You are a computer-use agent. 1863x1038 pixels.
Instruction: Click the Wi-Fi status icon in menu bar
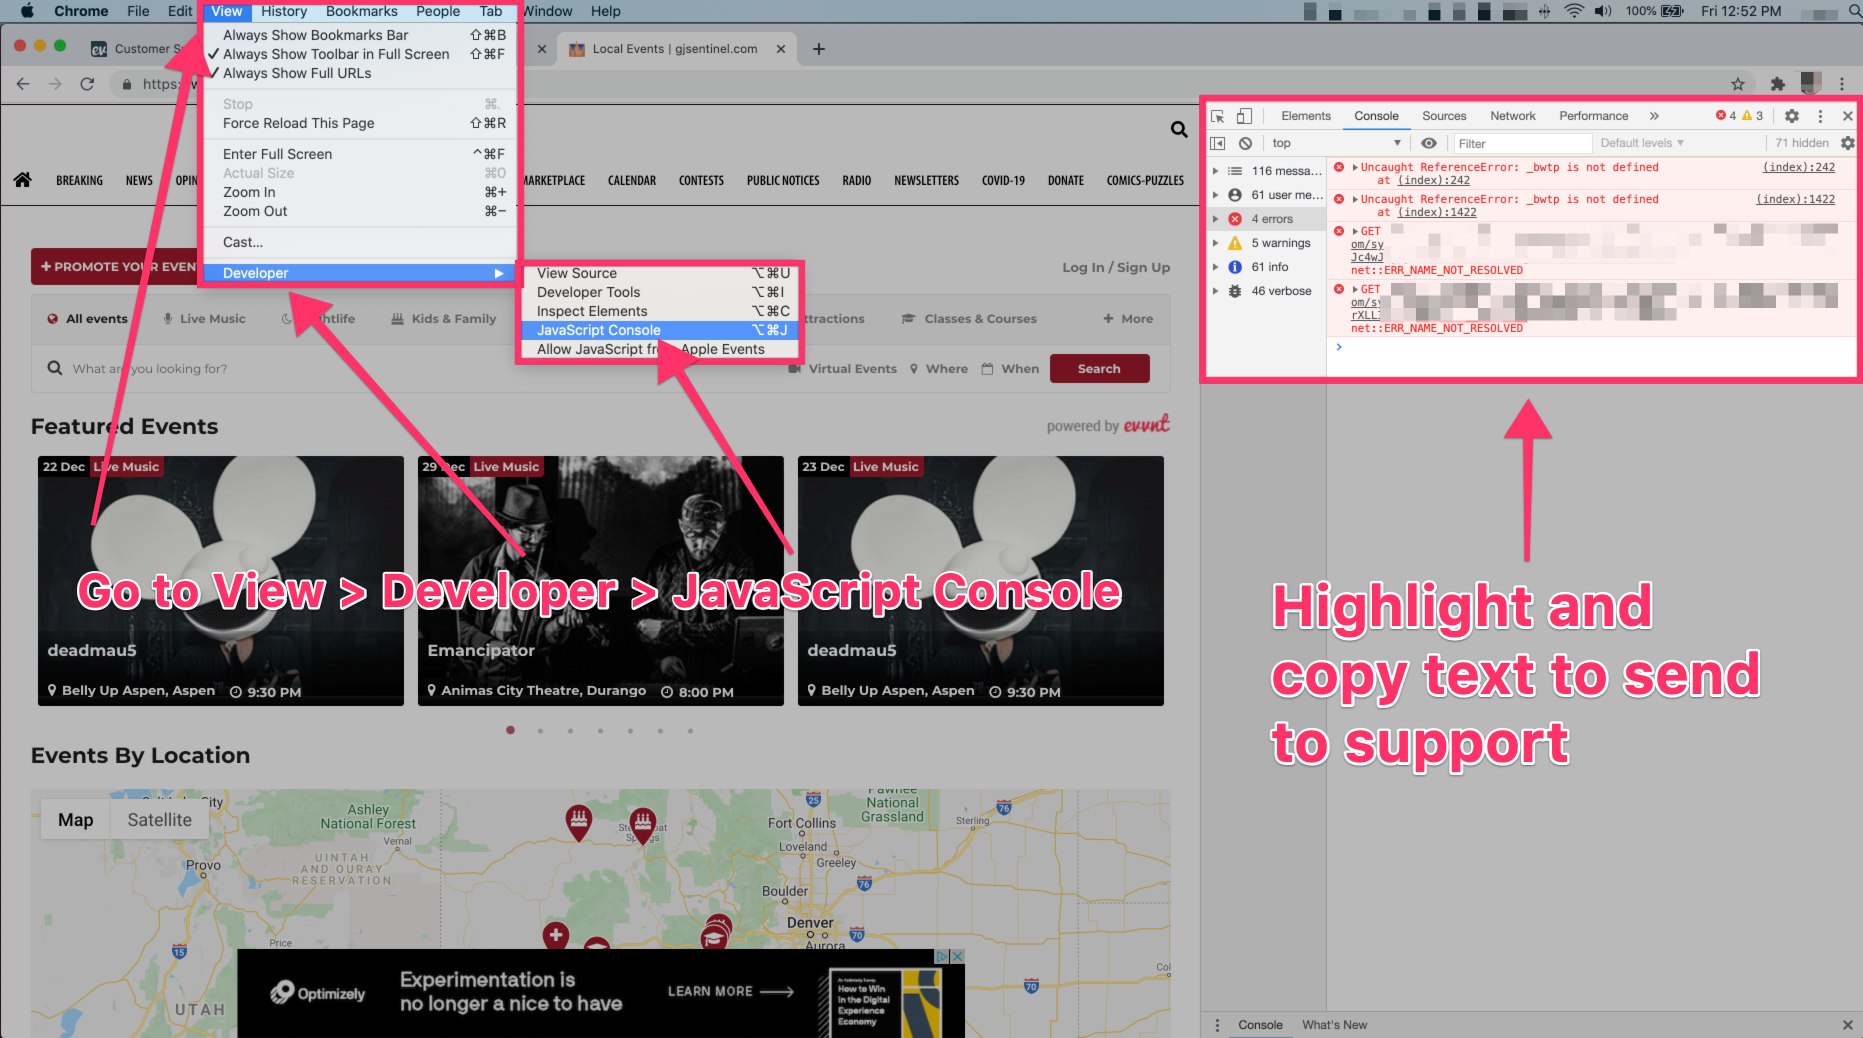point(1574,11)
